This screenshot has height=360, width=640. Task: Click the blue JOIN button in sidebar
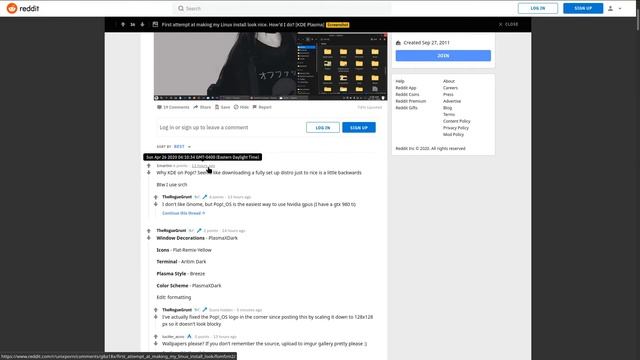click(x=443, y=56)
